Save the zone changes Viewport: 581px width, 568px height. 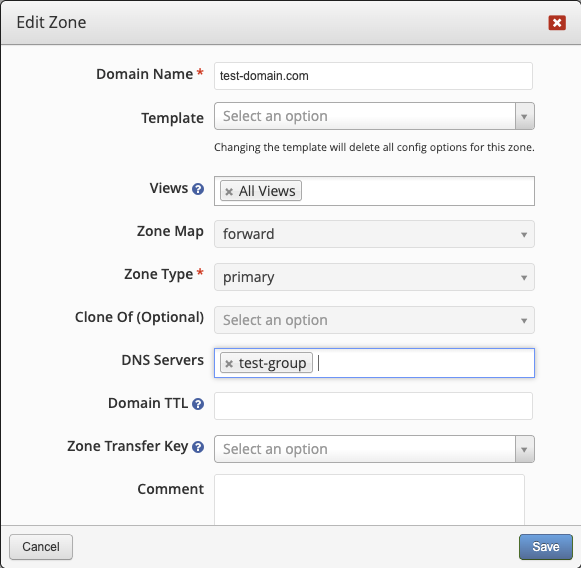pos(546,547)
